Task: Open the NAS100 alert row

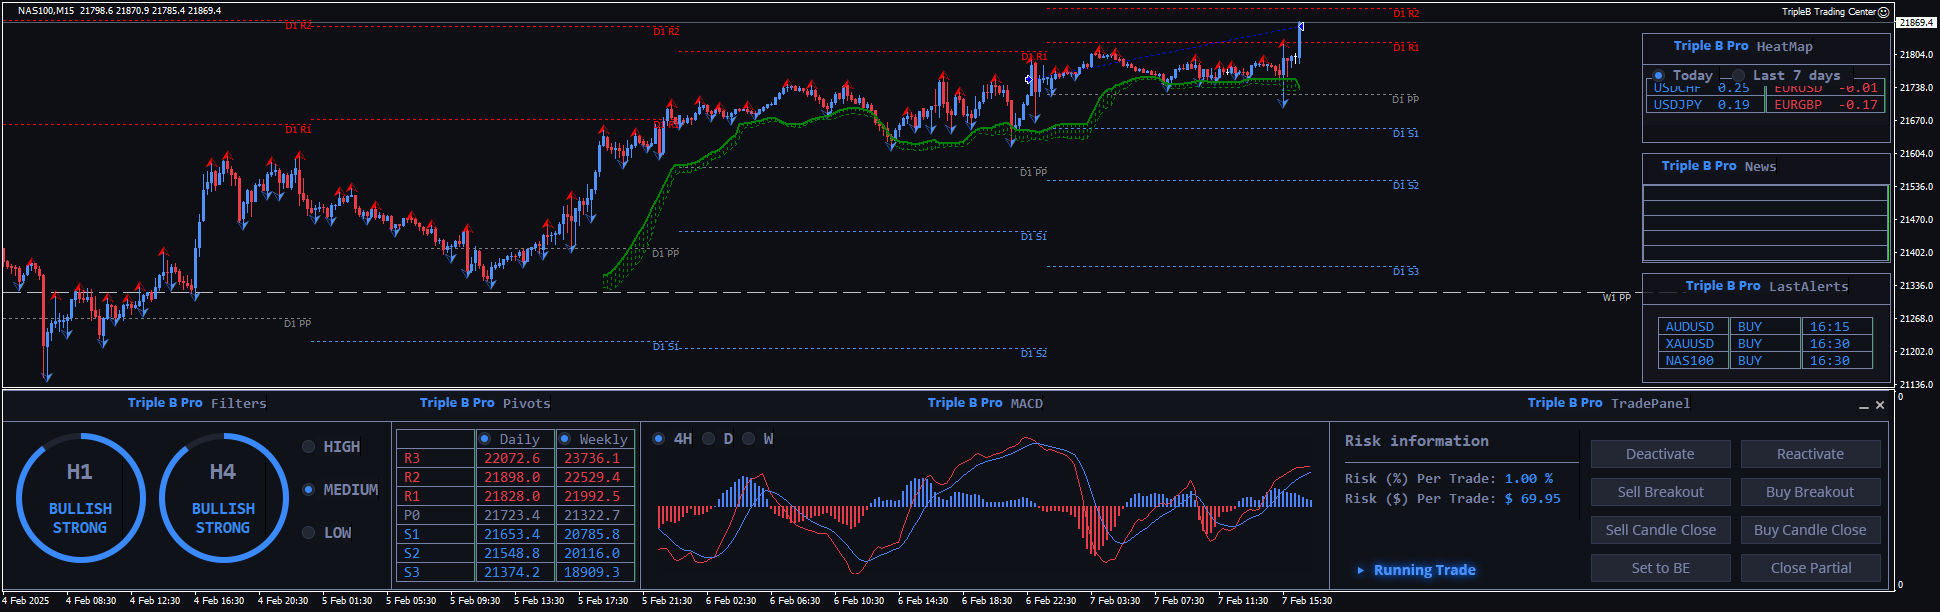Action: [x=1689, y=361]
